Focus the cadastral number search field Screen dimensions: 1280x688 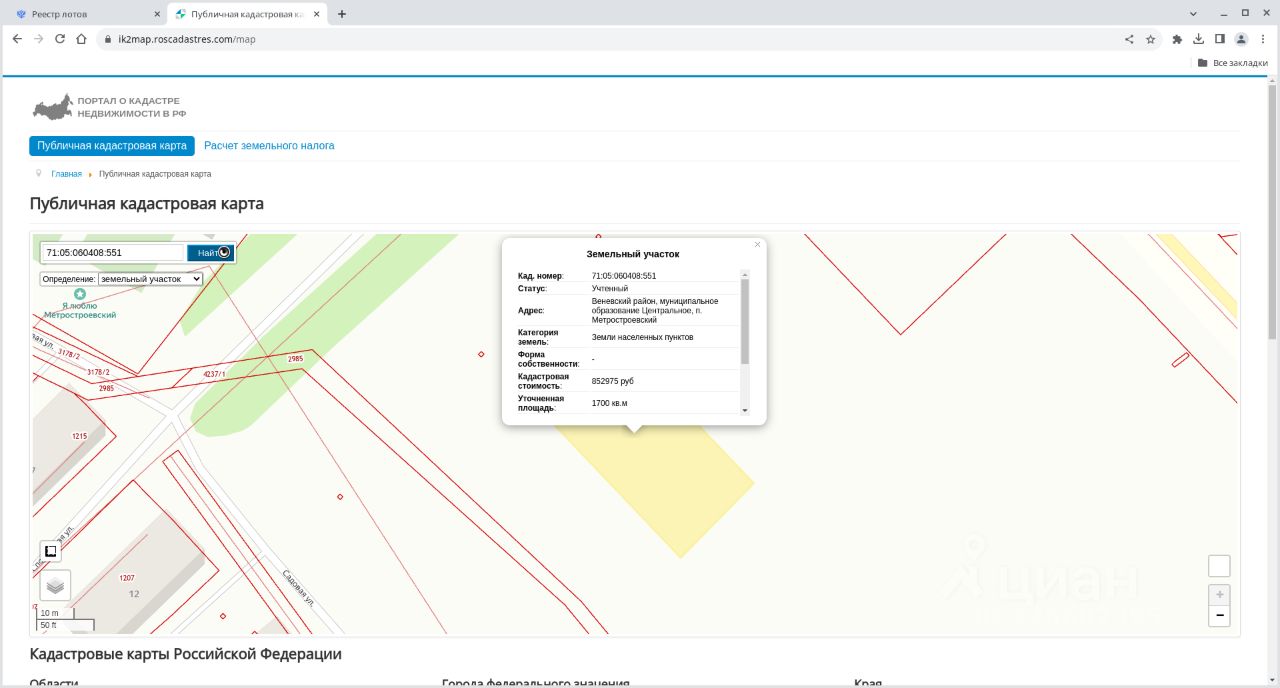point(113,253)
